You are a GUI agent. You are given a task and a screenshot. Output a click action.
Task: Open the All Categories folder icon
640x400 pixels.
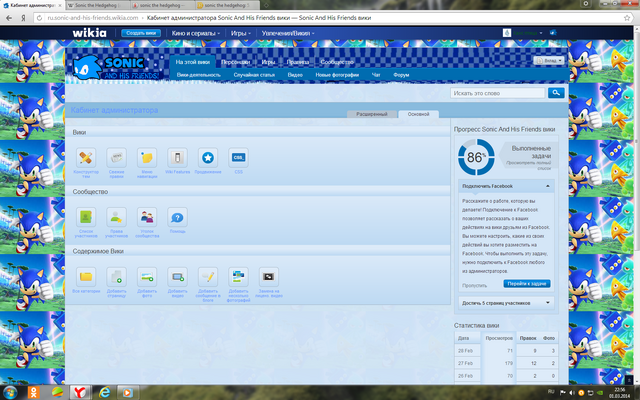(86, 277)
